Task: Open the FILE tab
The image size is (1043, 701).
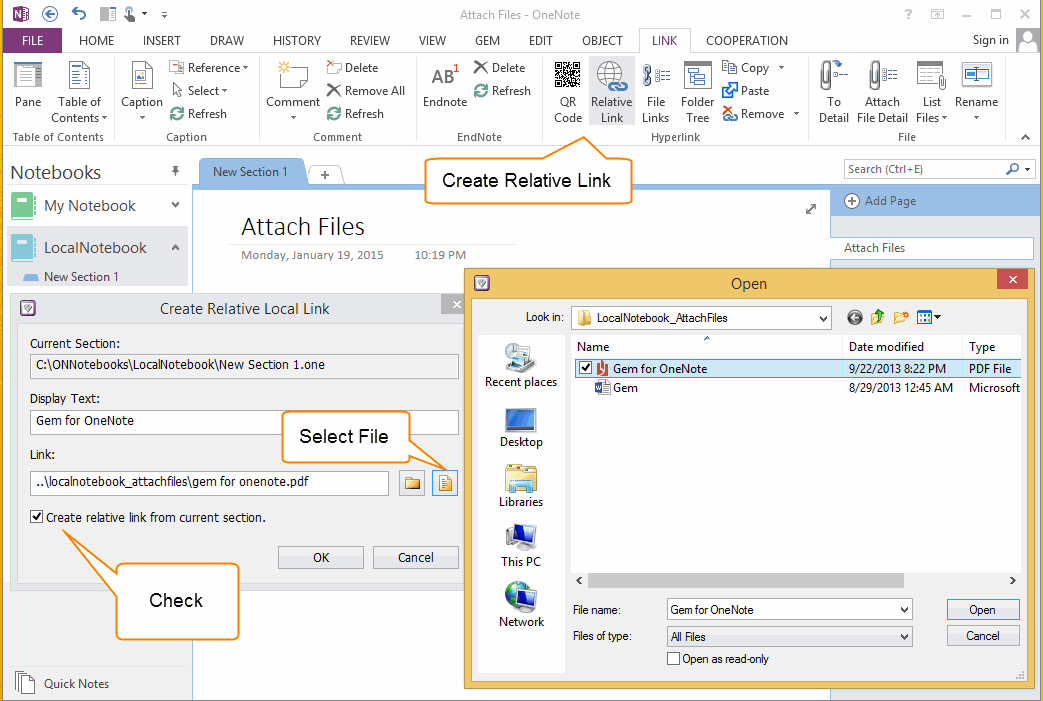Action: (x=33, y=41)
